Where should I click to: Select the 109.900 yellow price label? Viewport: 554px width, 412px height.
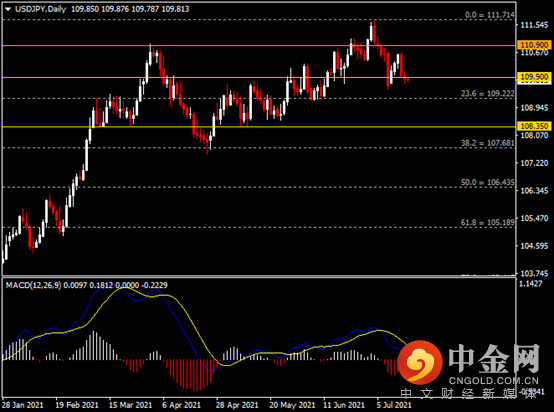point(534,77)
